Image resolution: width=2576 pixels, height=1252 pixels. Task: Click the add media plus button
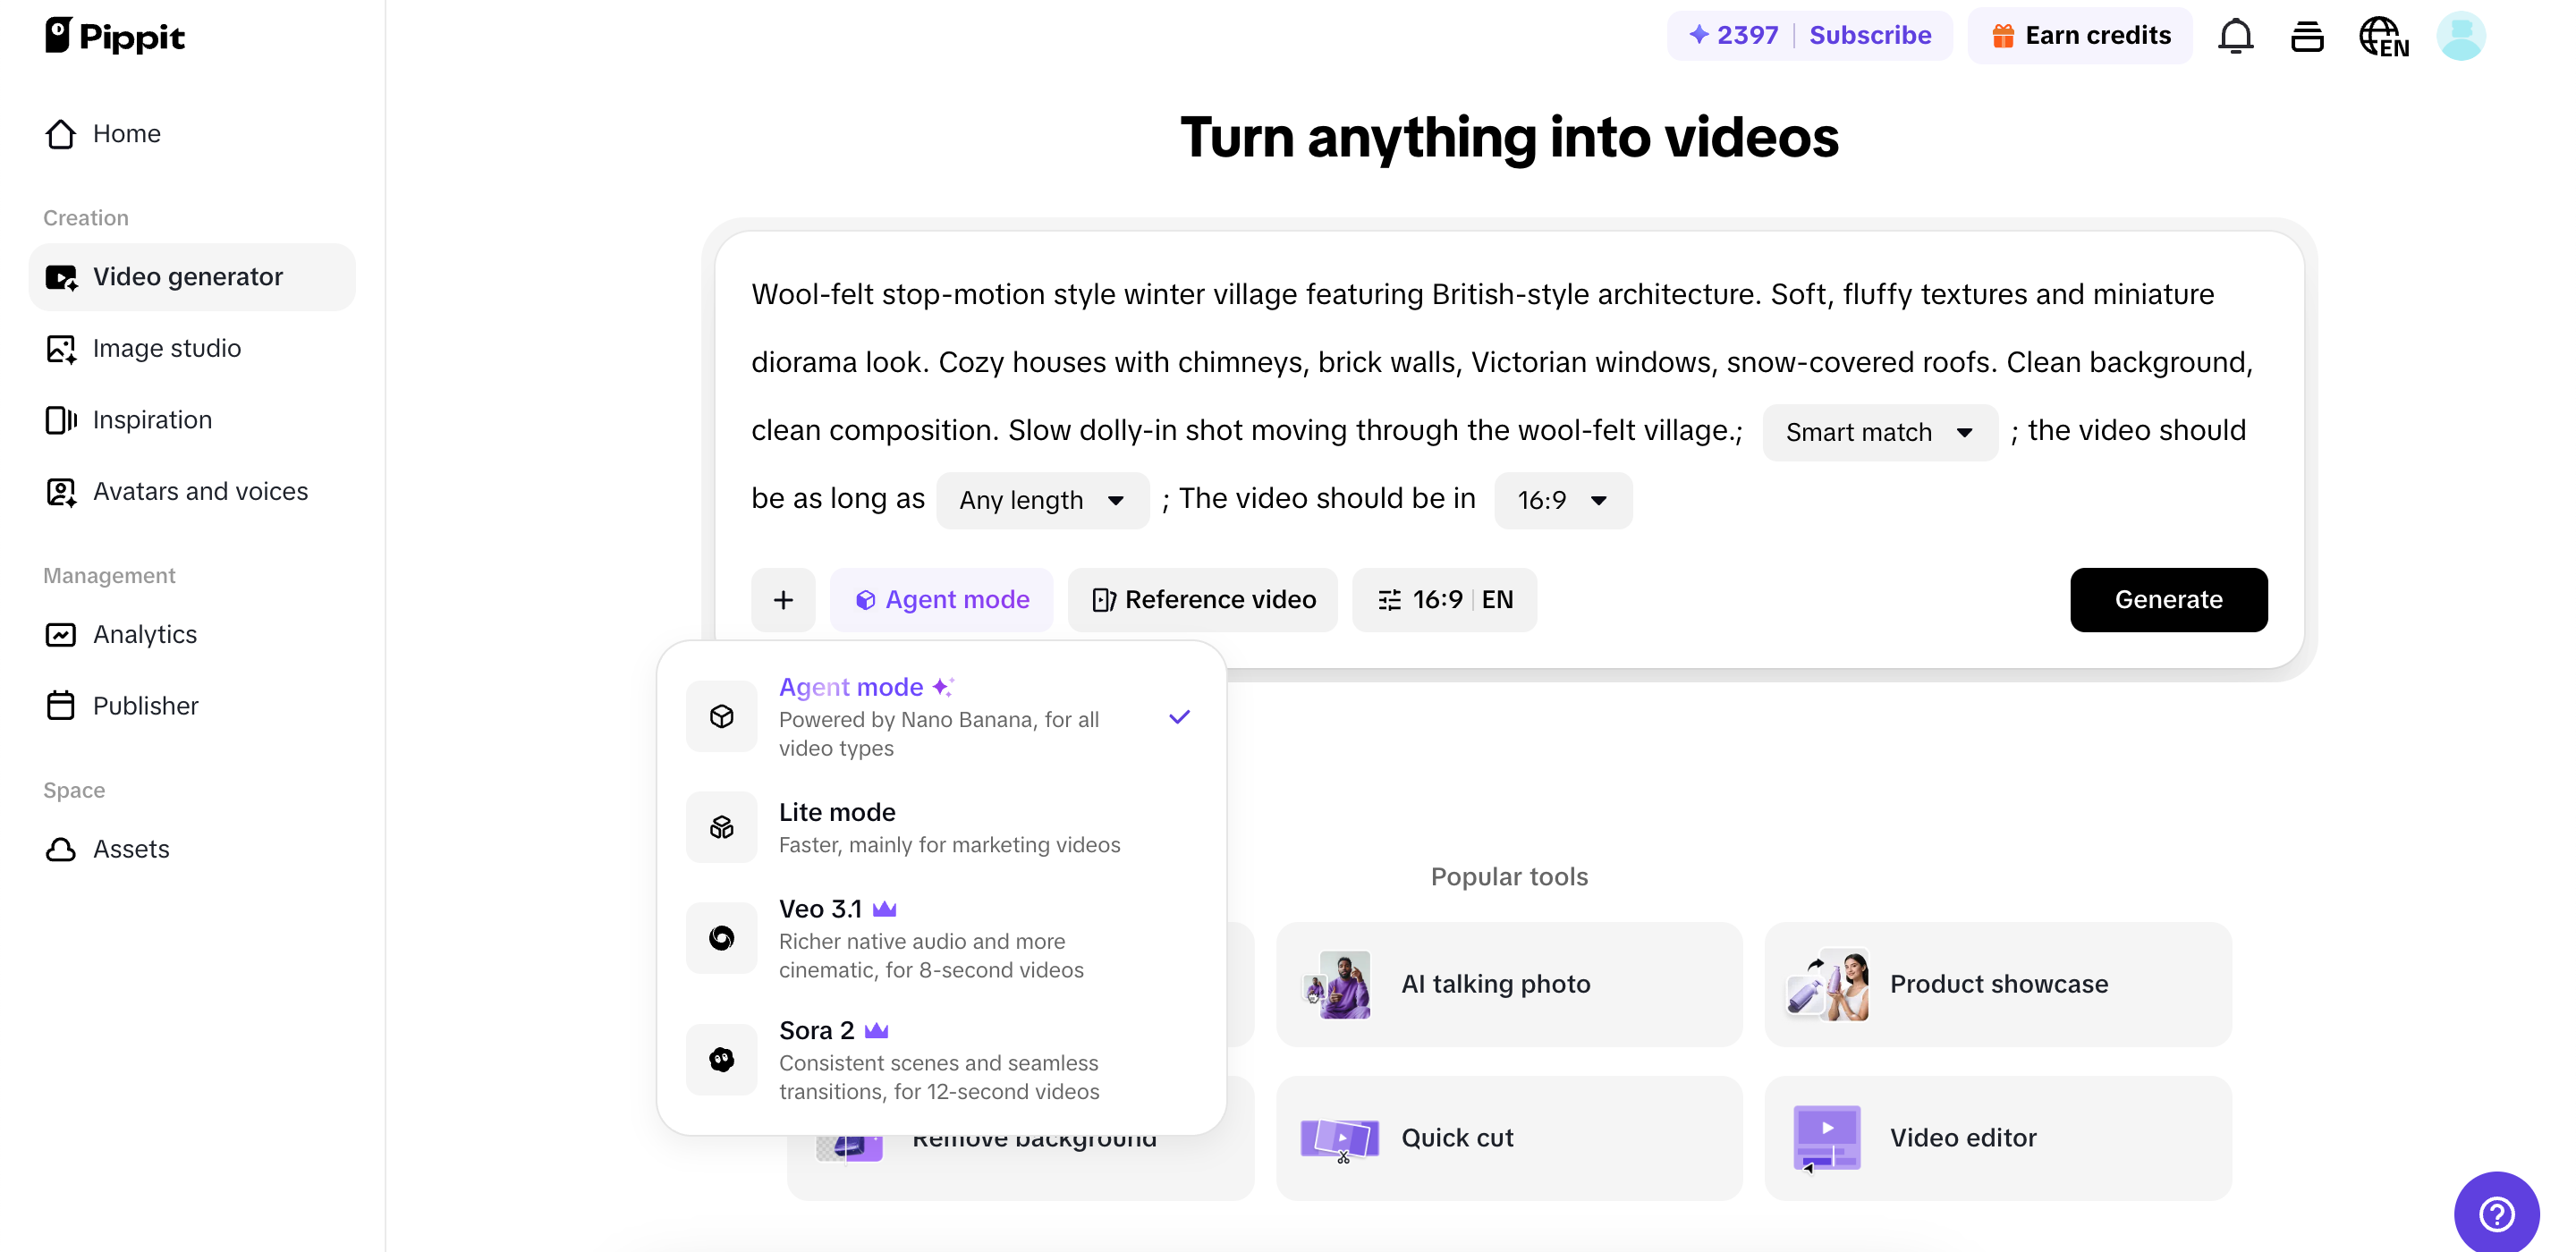pyautogui.click(x=784, y=600)
